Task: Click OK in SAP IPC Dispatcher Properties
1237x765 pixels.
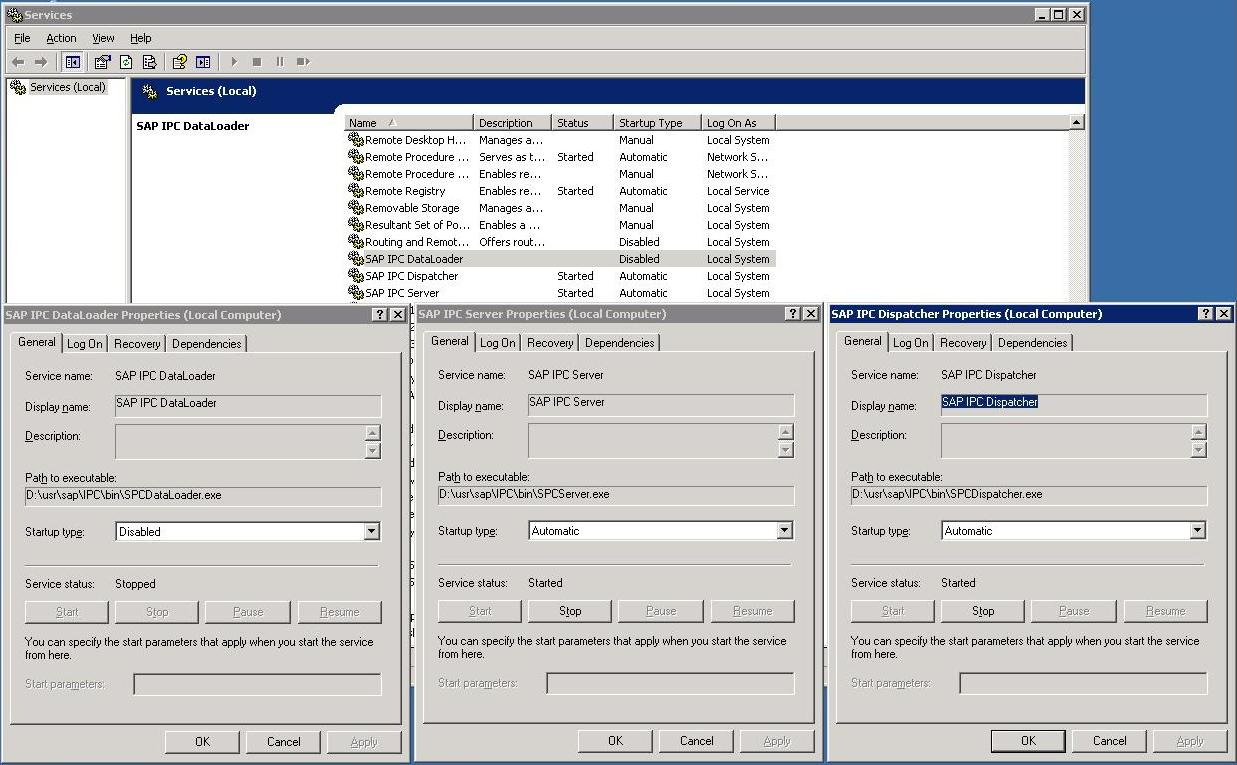Action: 1028,740
